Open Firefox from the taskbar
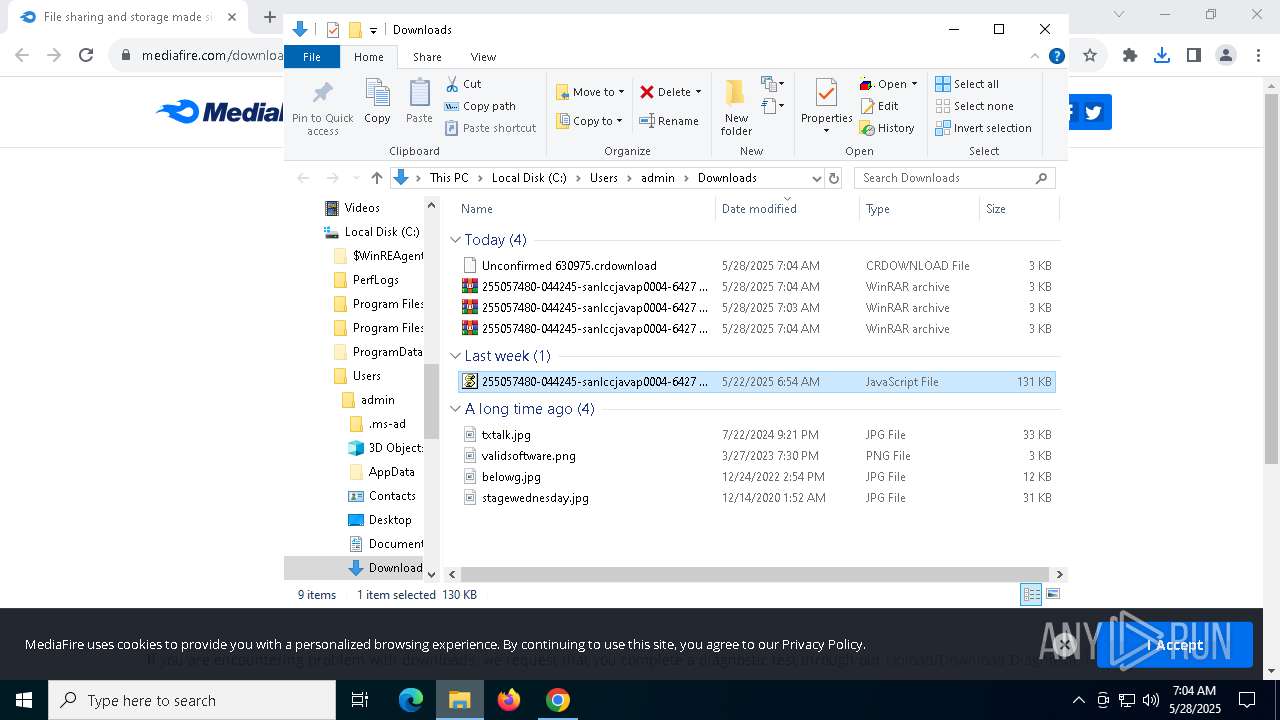Viewport: 1280px width, 720px height. point(509,700)
